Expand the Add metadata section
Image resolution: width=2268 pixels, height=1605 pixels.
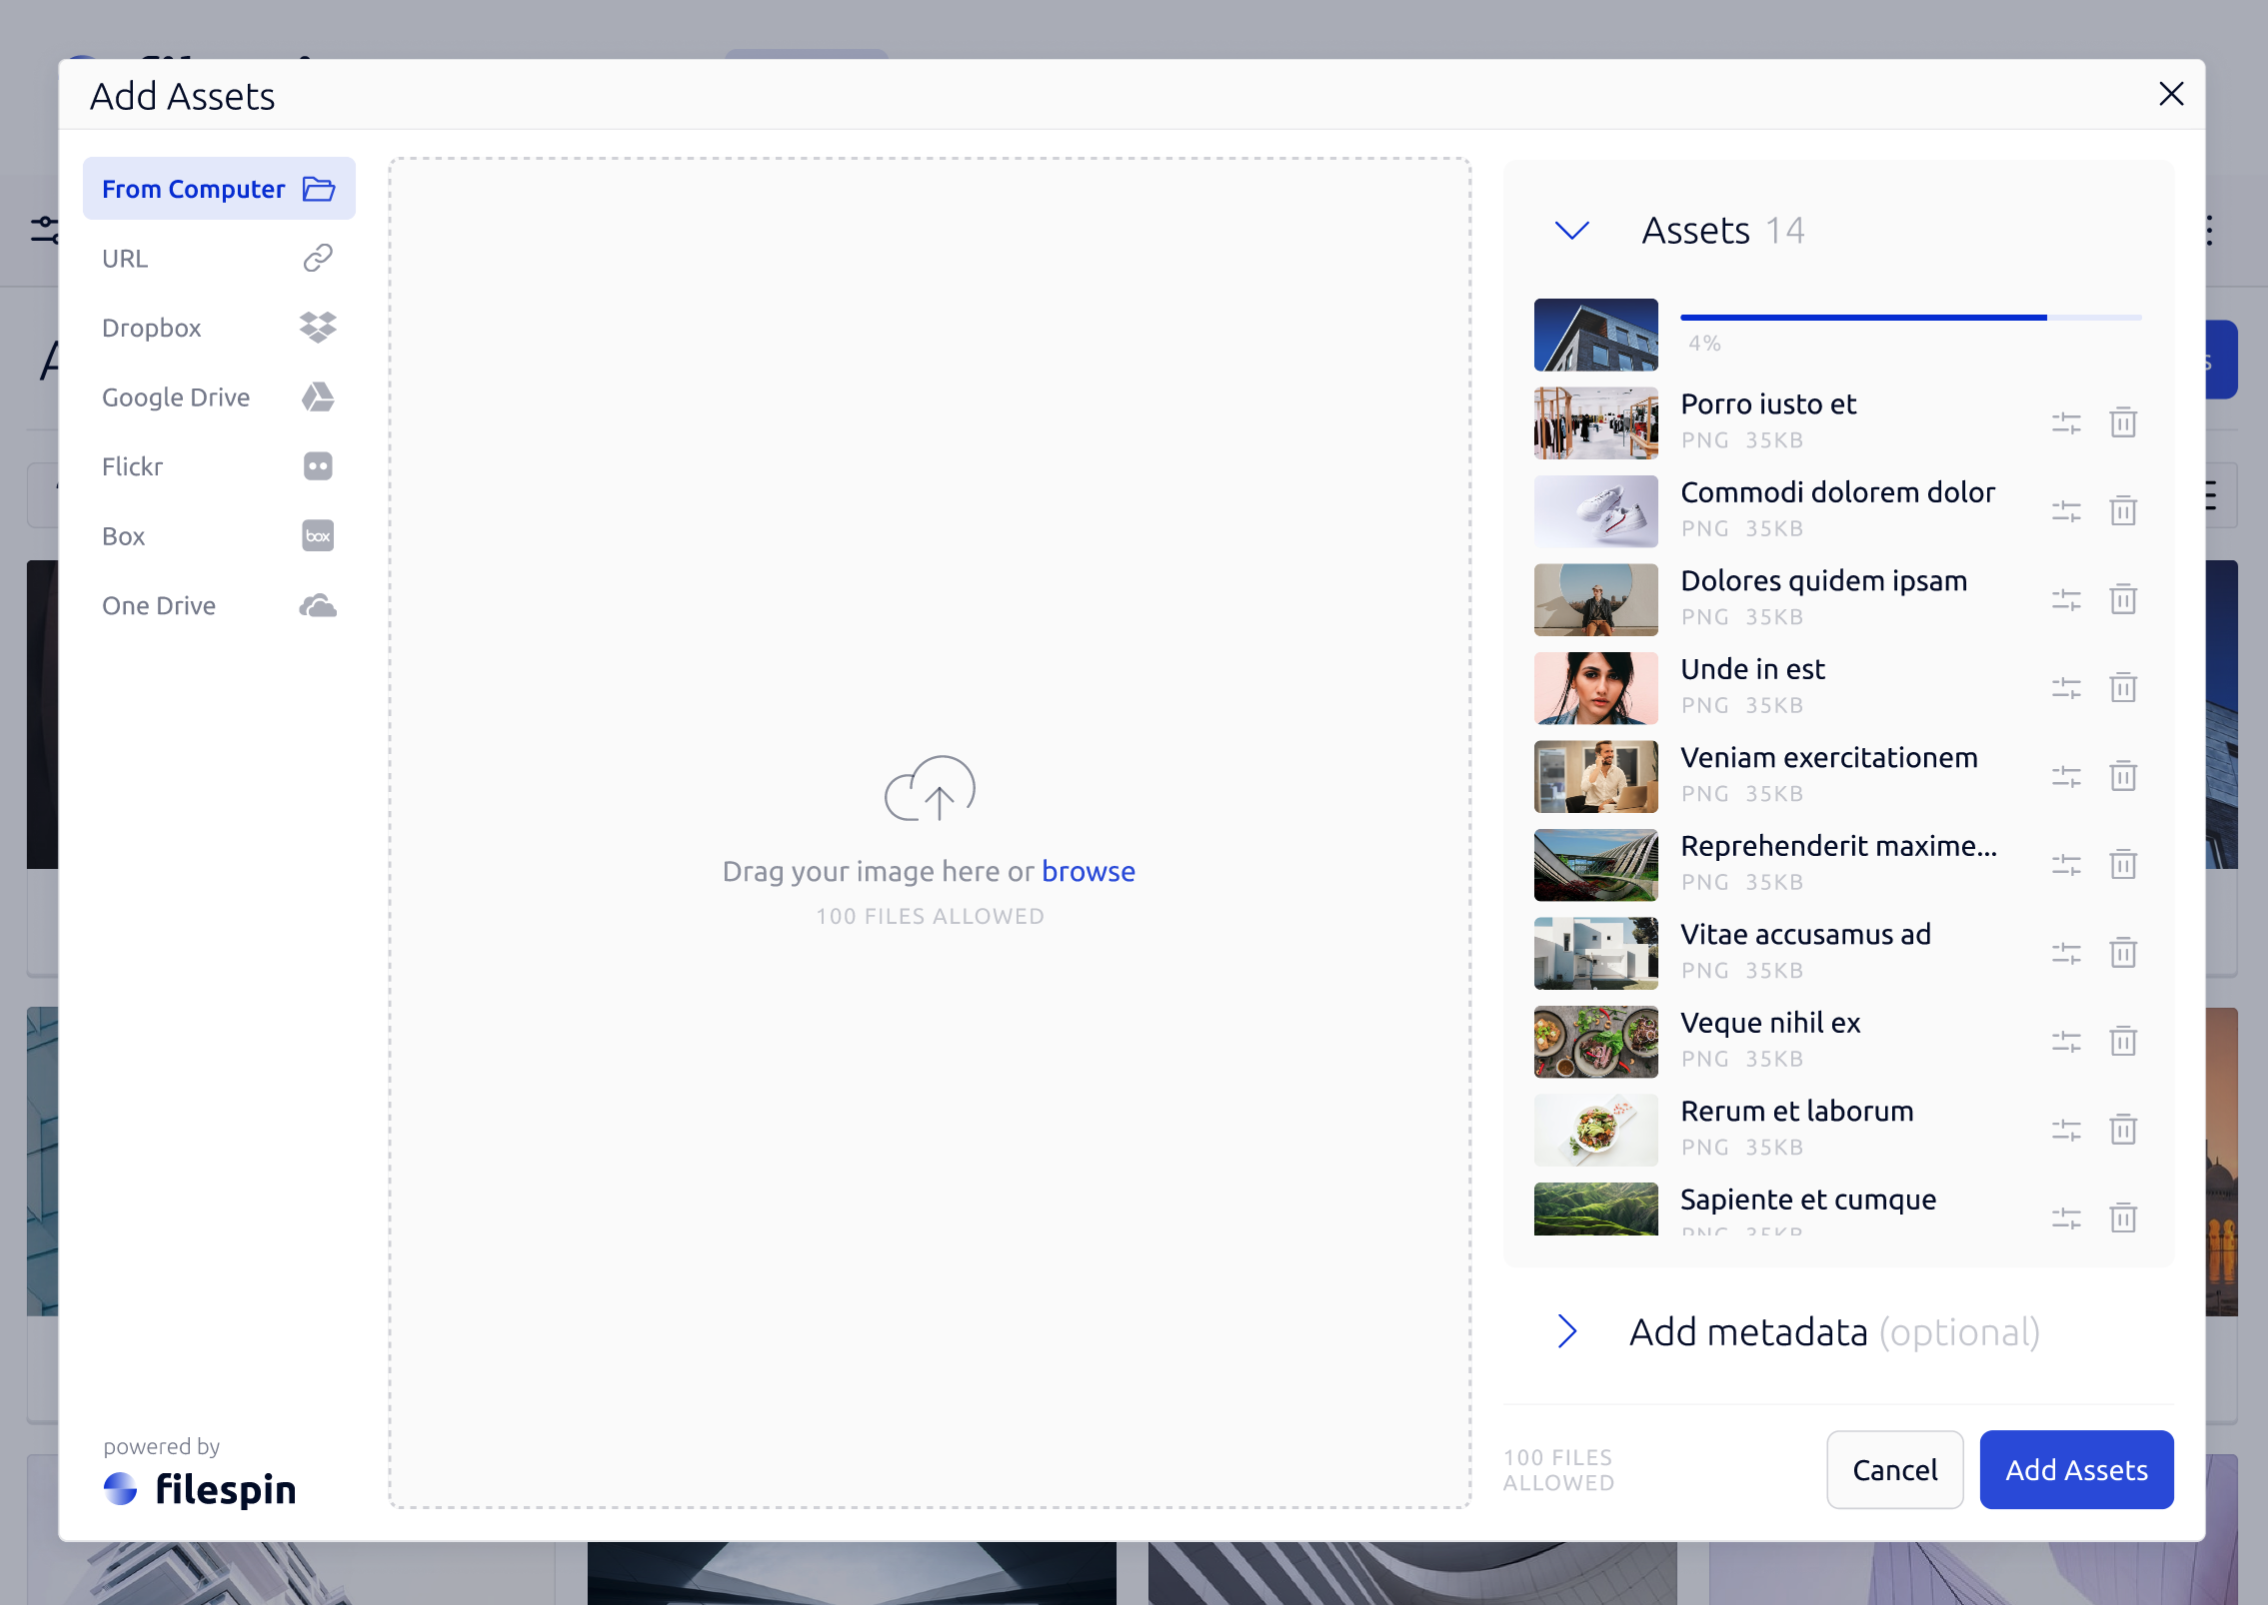point(1566,1331)
